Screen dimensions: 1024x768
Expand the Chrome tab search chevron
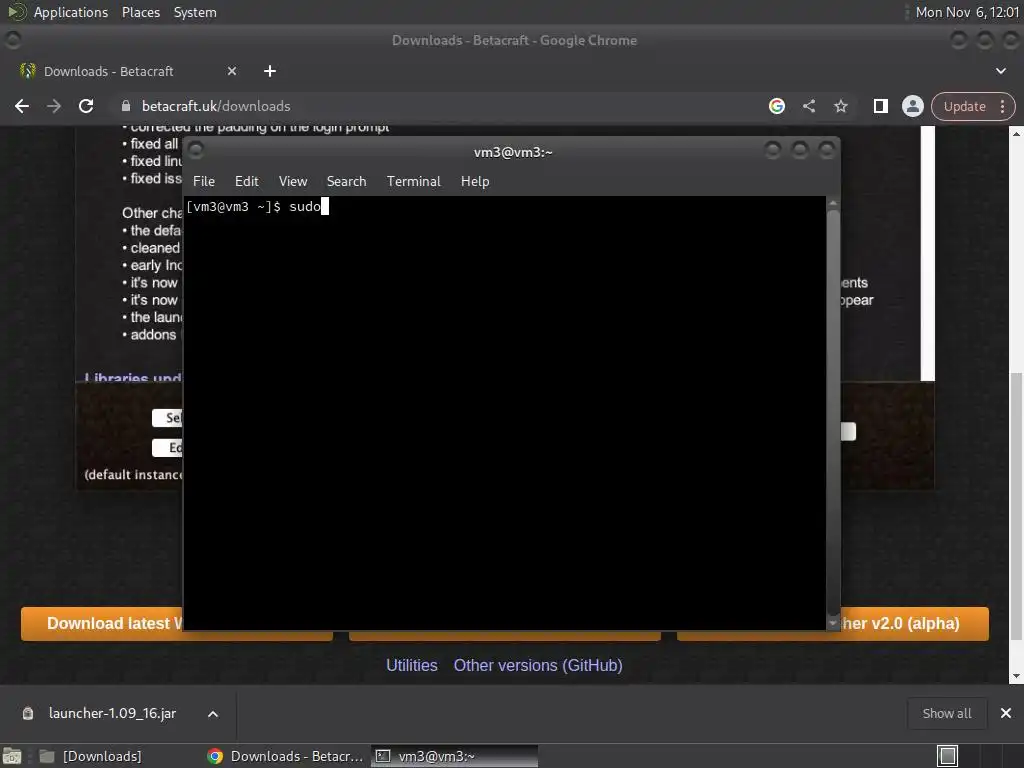pyautogui.click(x=1000, y=71)
